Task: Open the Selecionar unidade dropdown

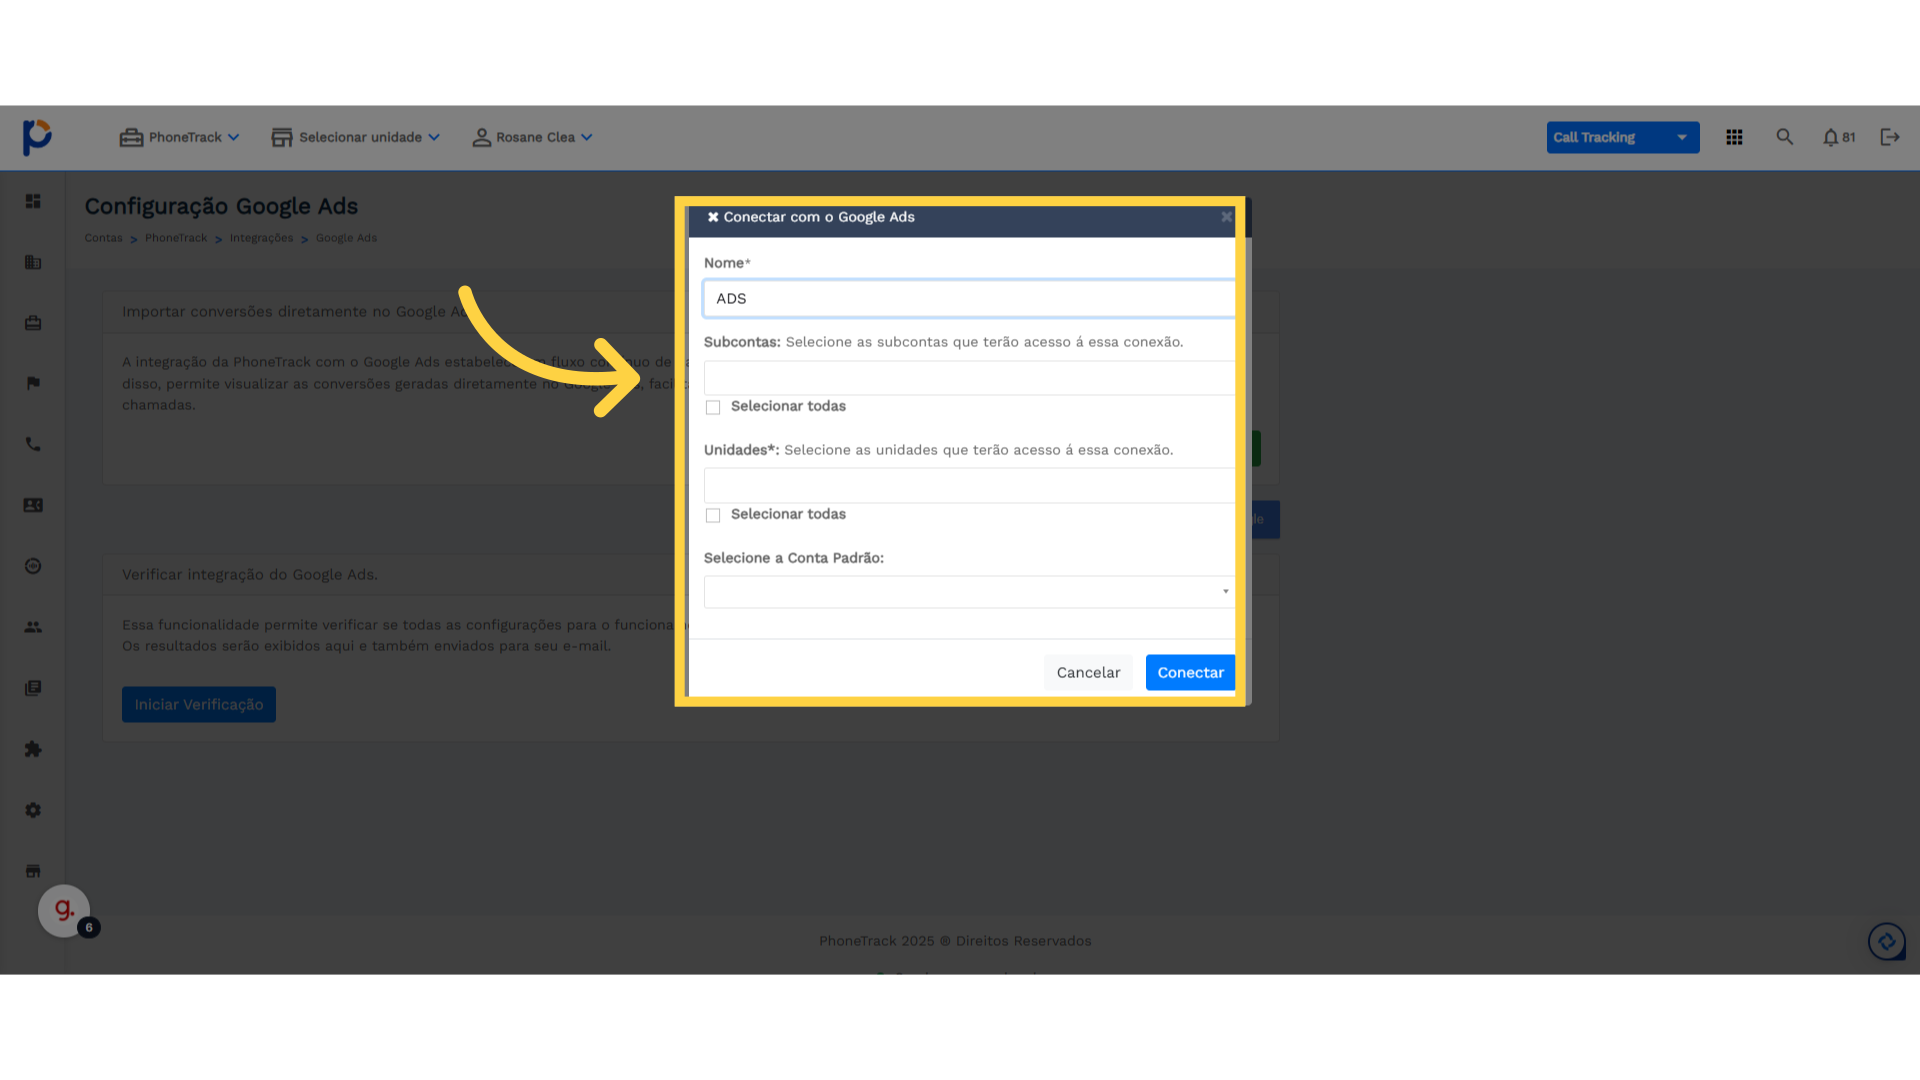Action: [356, 137]
